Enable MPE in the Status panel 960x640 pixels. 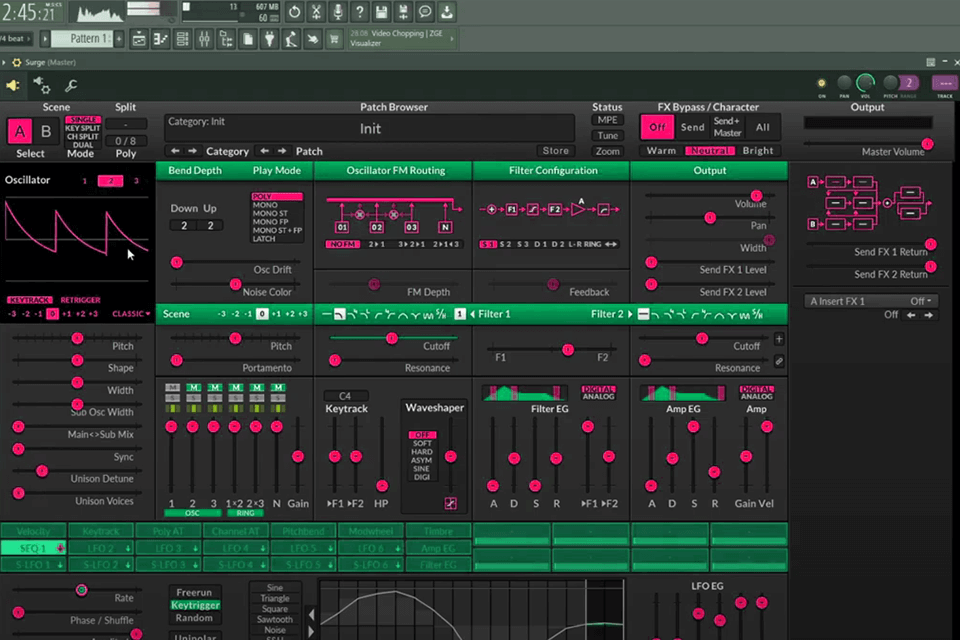(x=608, y=119)
